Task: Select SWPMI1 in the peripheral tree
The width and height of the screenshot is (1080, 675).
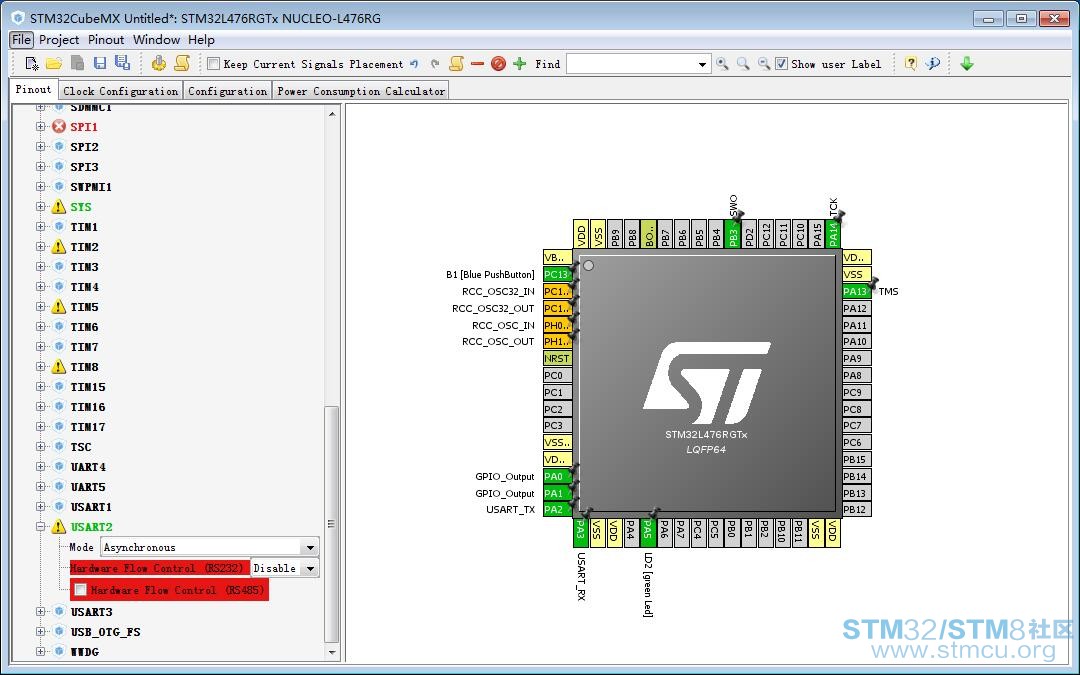Action: point(91,187)
